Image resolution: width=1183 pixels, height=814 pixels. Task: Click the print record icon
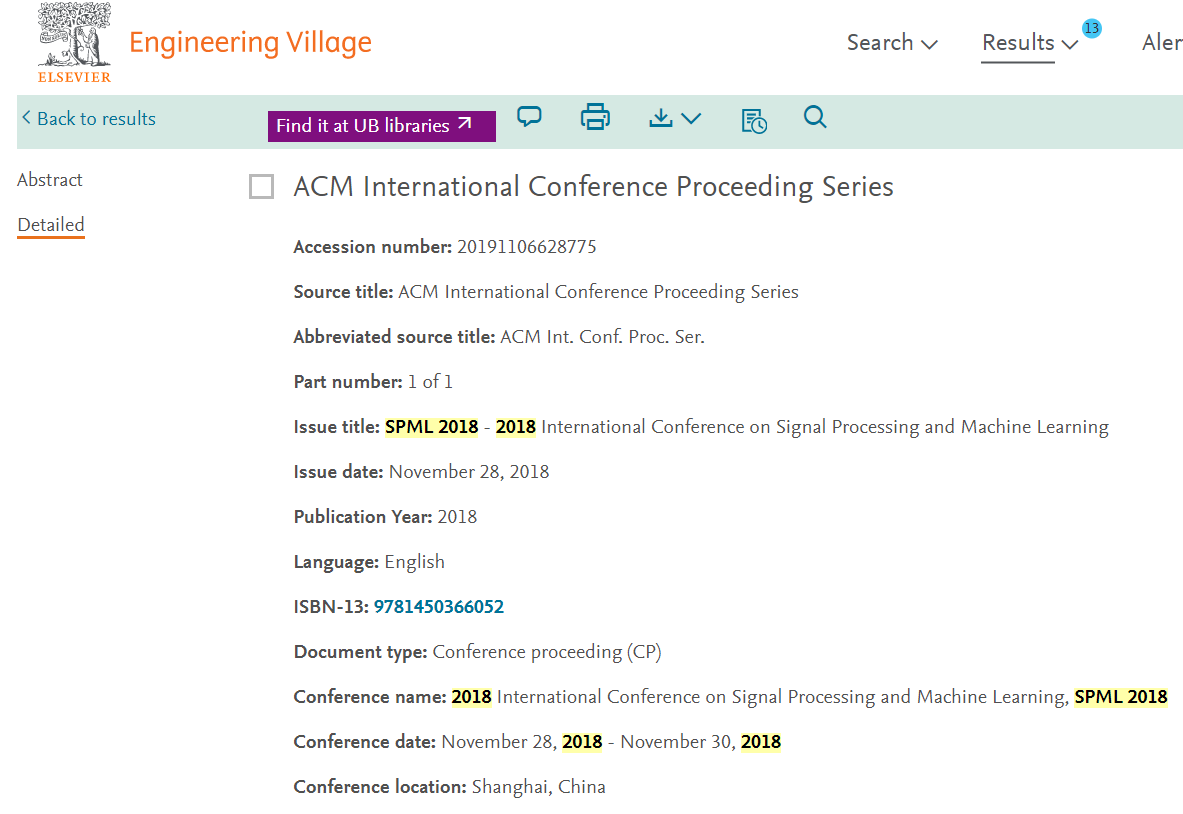tap(595, 117)
